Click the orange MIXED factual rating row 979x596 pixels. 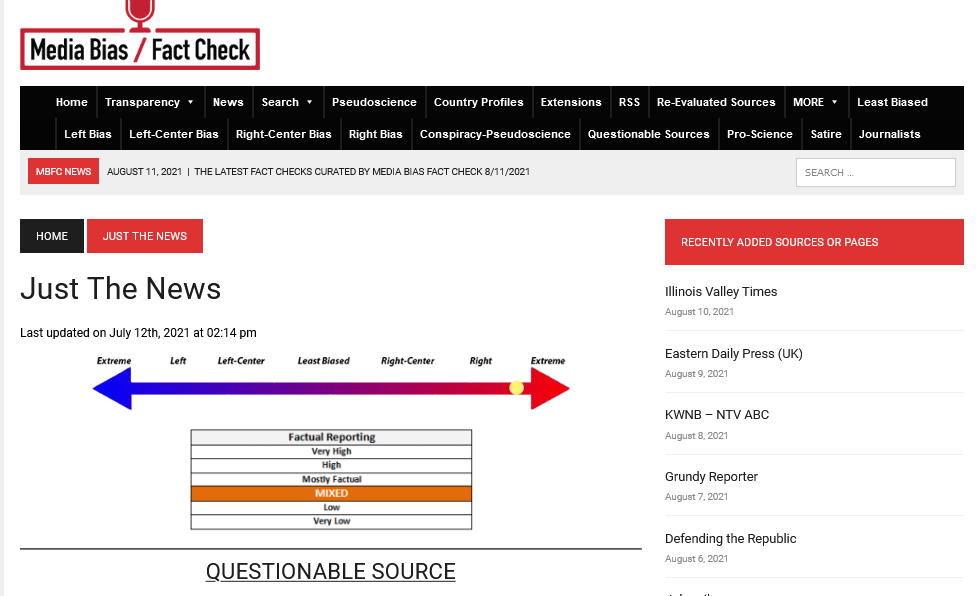click(332, 494)
